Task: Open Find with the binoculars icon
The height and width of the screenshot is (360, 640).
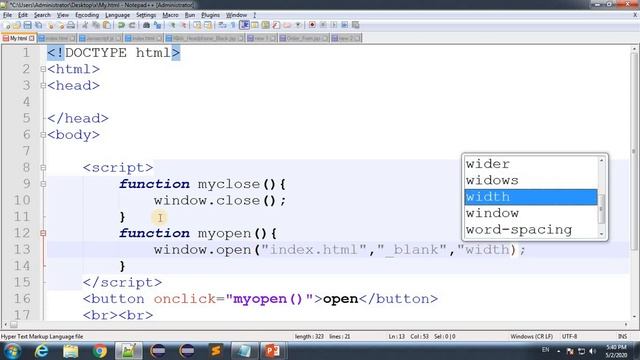Action: point(146,25)
